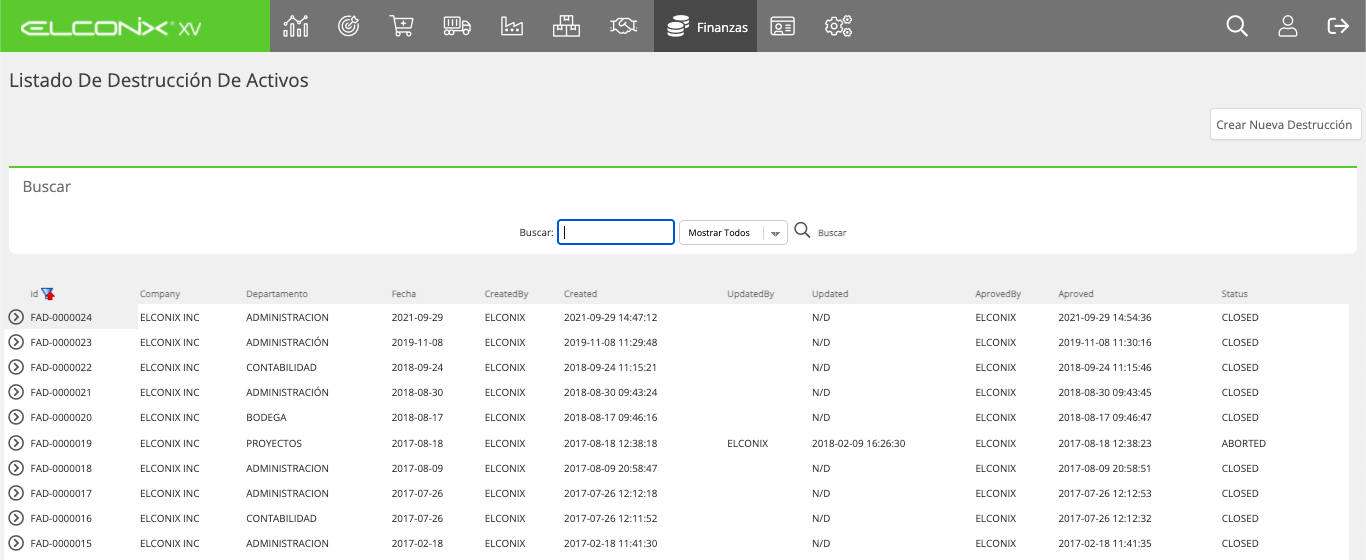Sort by Company column header

pyautogui.click(x=160, y=294)
